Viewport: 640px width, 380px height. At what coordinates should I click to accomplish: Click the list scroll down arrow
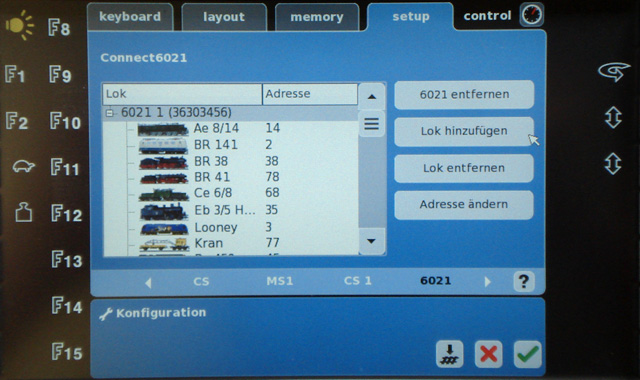coord(371,241)
